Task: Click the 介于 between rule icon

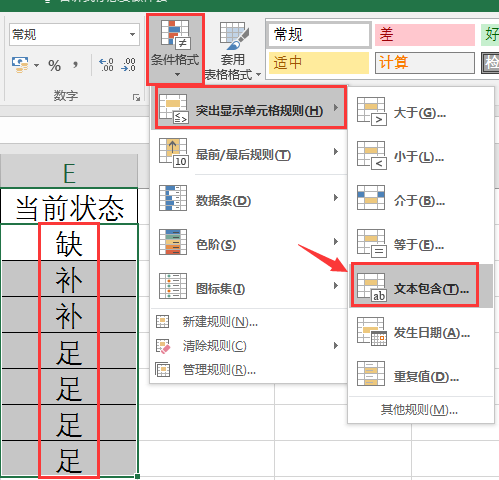Action: tap(371, 198)
